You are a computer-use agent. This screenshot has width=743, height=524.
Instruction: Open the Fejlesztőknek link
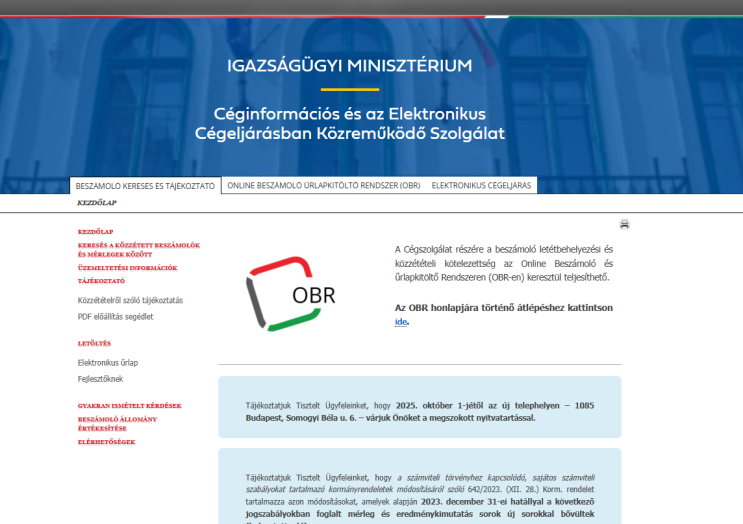click(100, 379)
